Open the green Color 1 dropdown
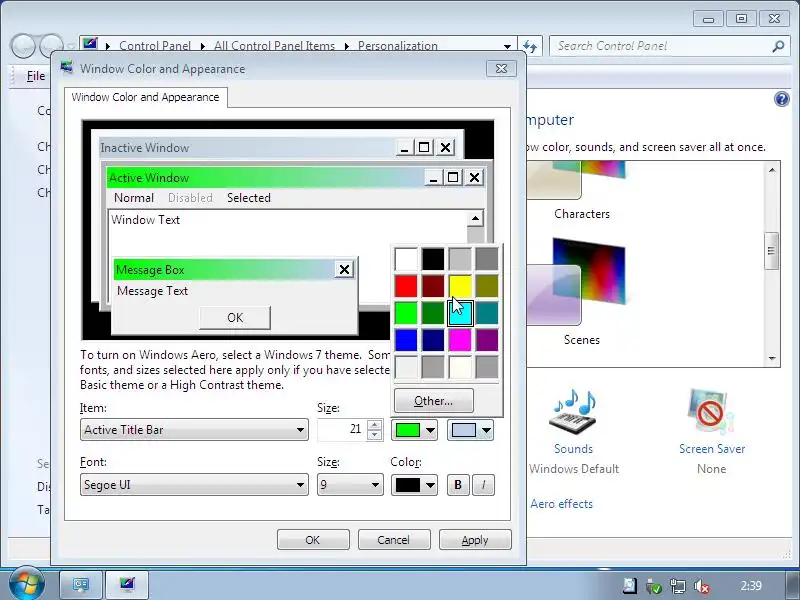Screen dimensions: 800x600 point(414,430)
